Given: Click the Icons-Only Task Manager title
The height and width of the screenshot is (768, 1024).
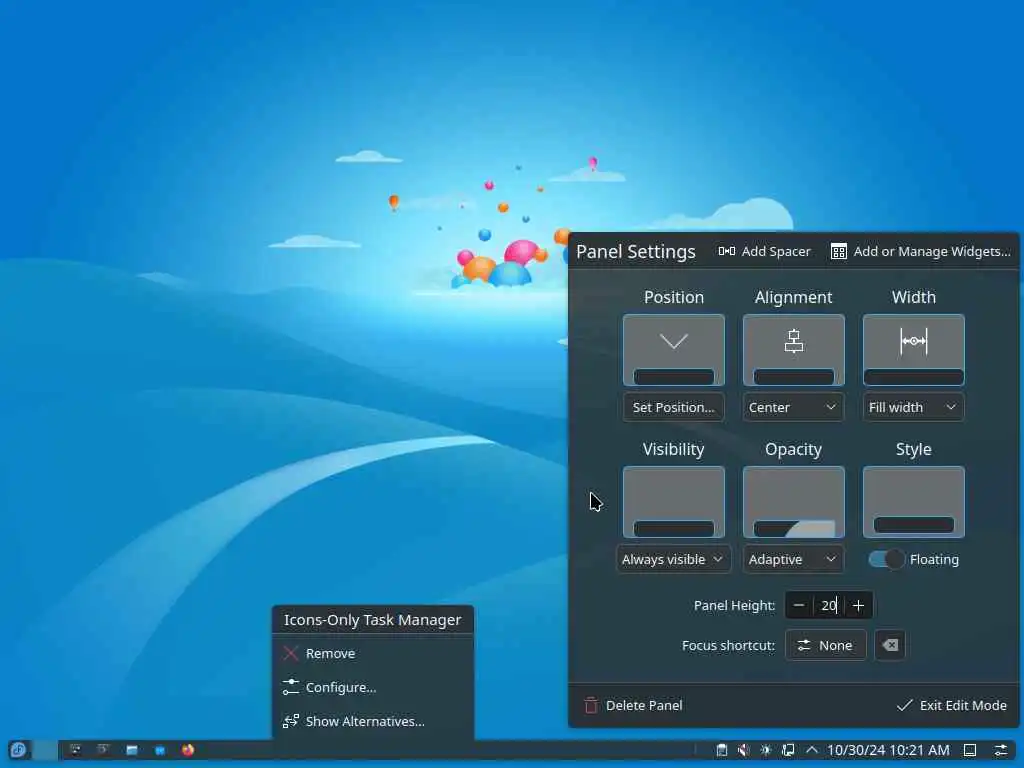Looking at the screenshot, I should pyautogui.click(x=372, y=620).
